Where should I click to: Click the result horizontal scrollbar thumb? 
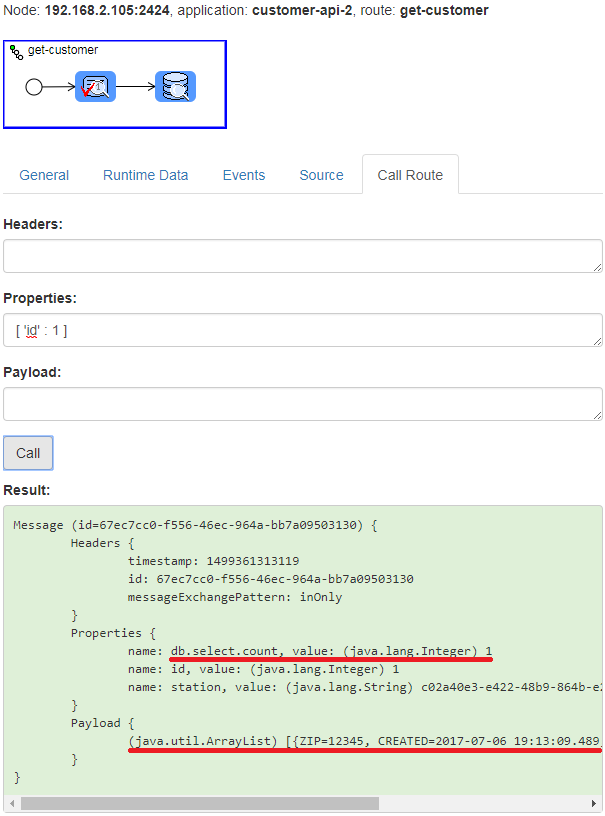[200, 803]
